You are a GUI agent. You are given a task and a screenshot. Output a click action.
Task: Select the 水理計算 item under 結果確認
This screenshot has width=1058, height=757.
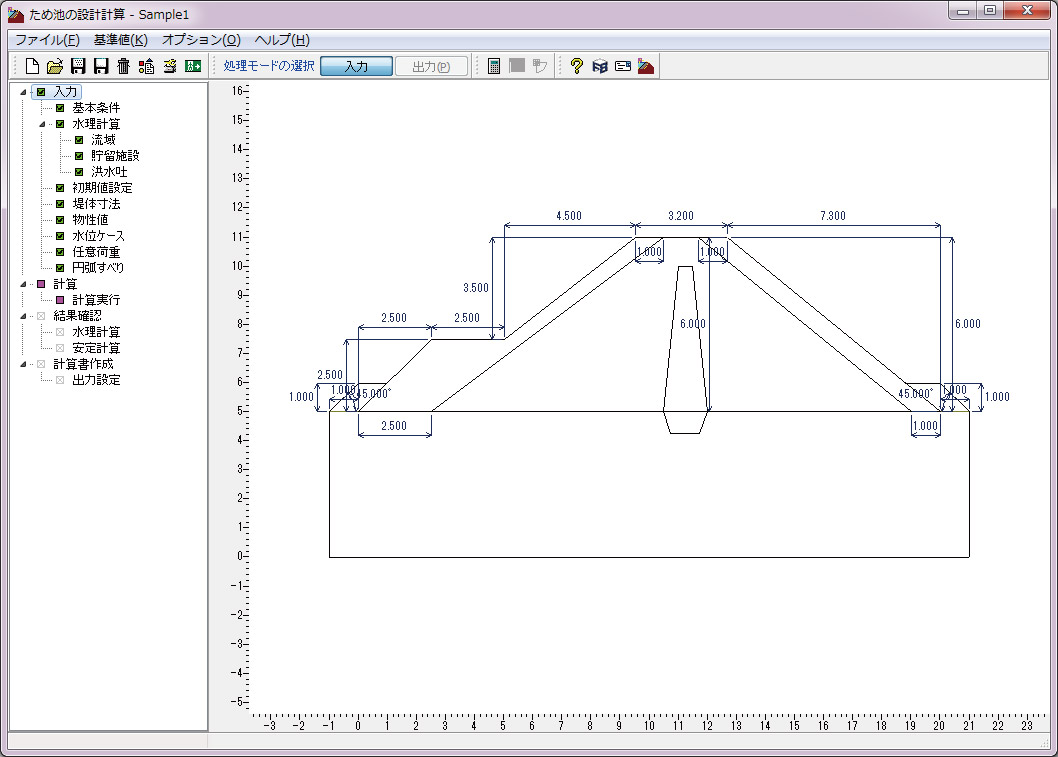pyautogui.click(x=96, y=332)
